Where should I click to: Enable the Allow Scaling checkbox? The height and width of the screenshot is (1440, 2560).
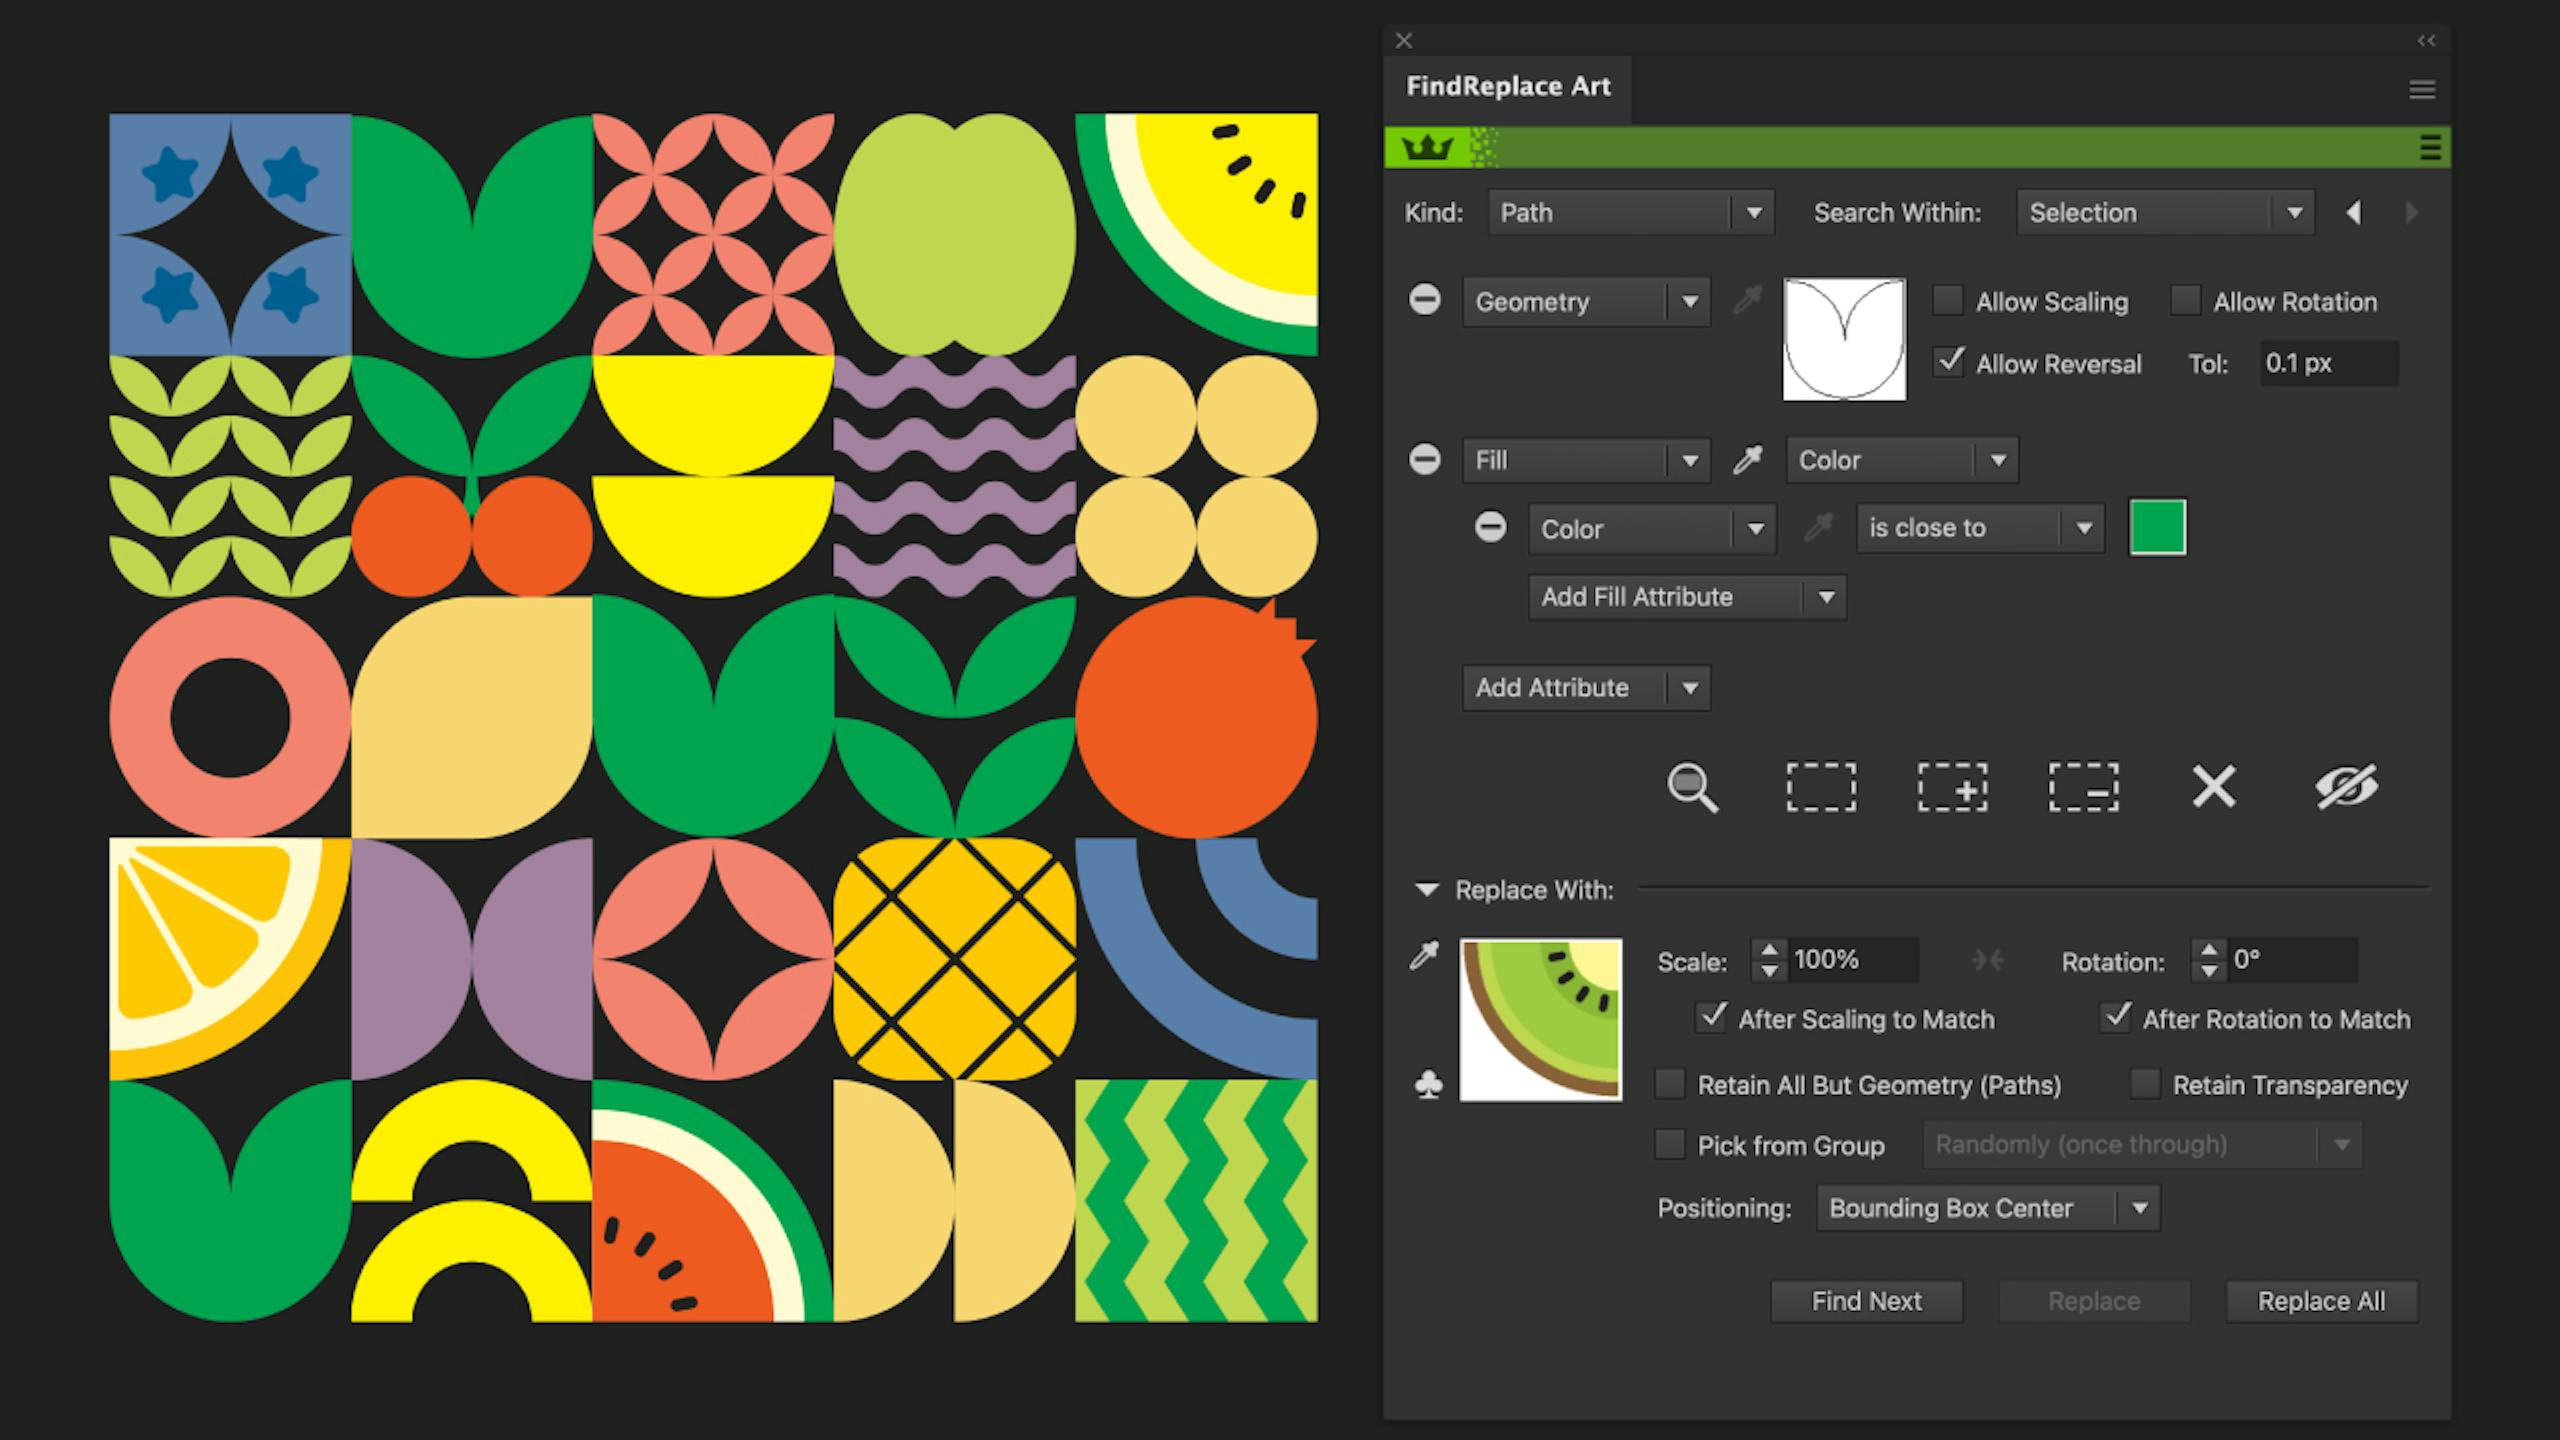point(1948,301)
